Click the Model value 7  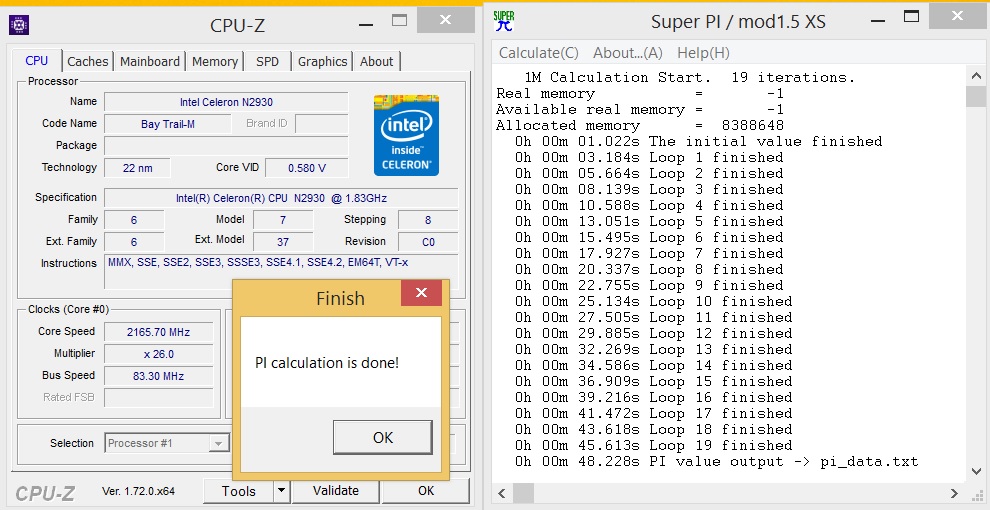(283, 220)
